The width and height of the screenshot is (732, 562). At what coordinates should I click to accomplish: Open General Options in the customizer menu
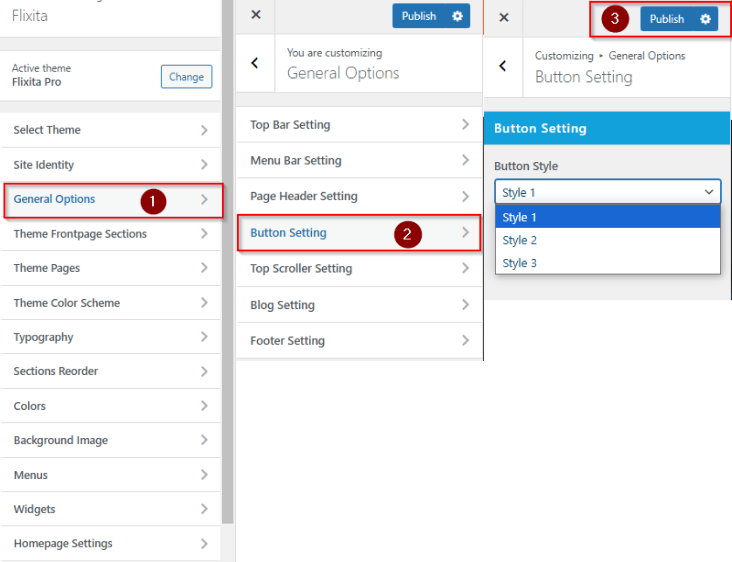111,199
